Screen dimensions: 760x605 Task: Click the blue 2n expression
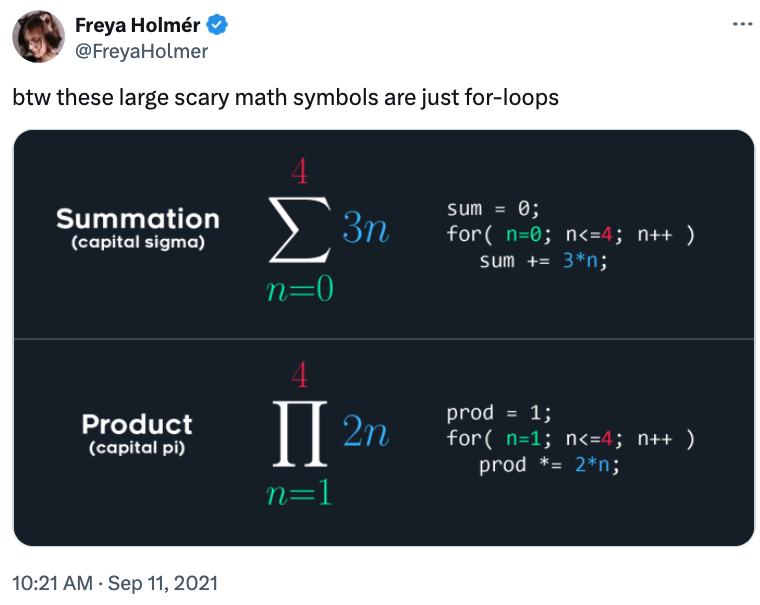pos(365,432)
